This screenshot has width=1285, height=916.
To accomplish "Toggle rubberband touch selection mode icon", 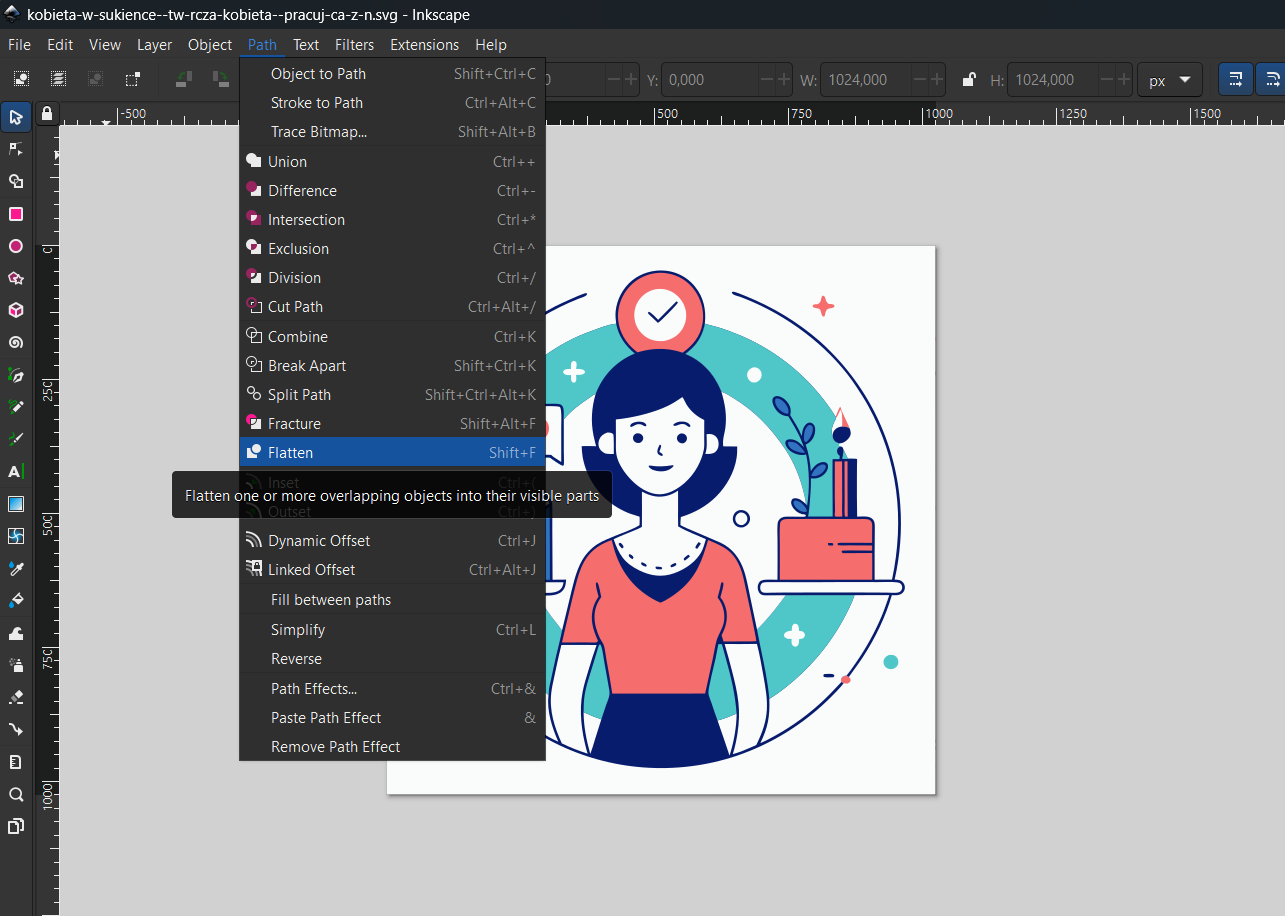I will click(x=132, y=79).
